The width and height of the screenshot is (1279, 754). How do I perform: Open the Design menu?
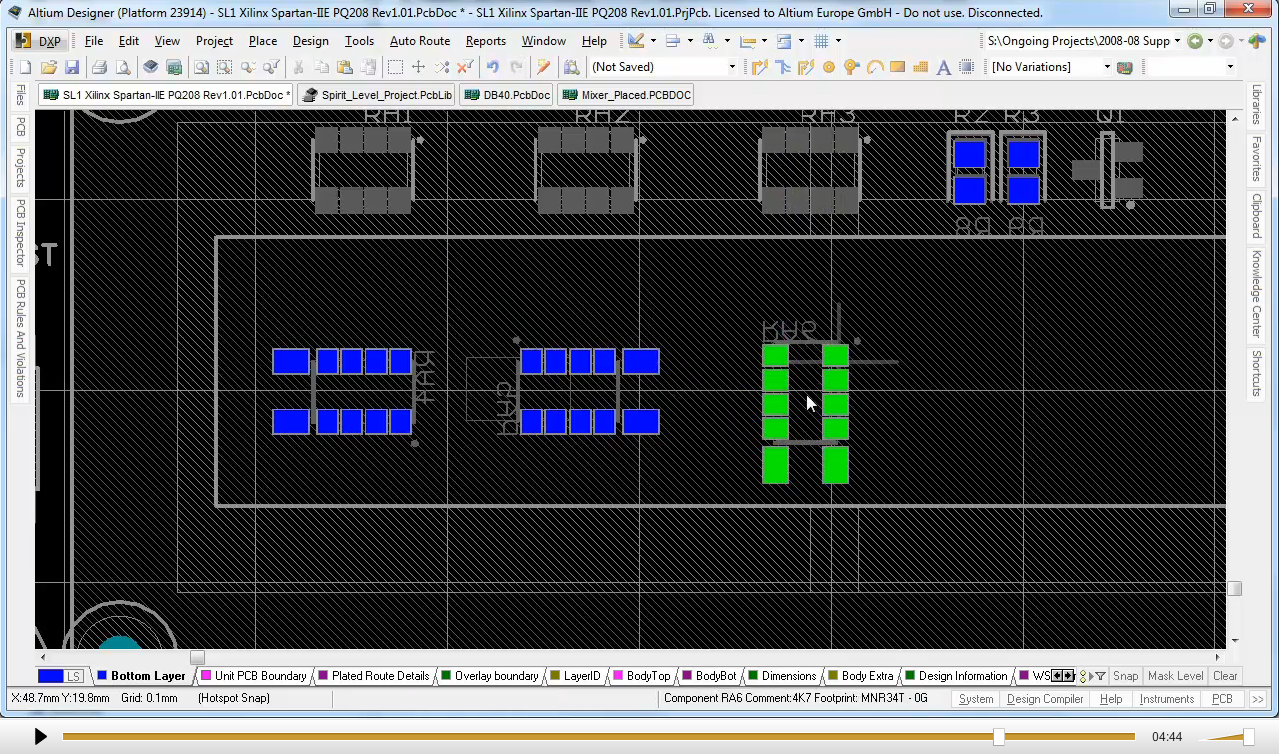(x=310, y=41)
